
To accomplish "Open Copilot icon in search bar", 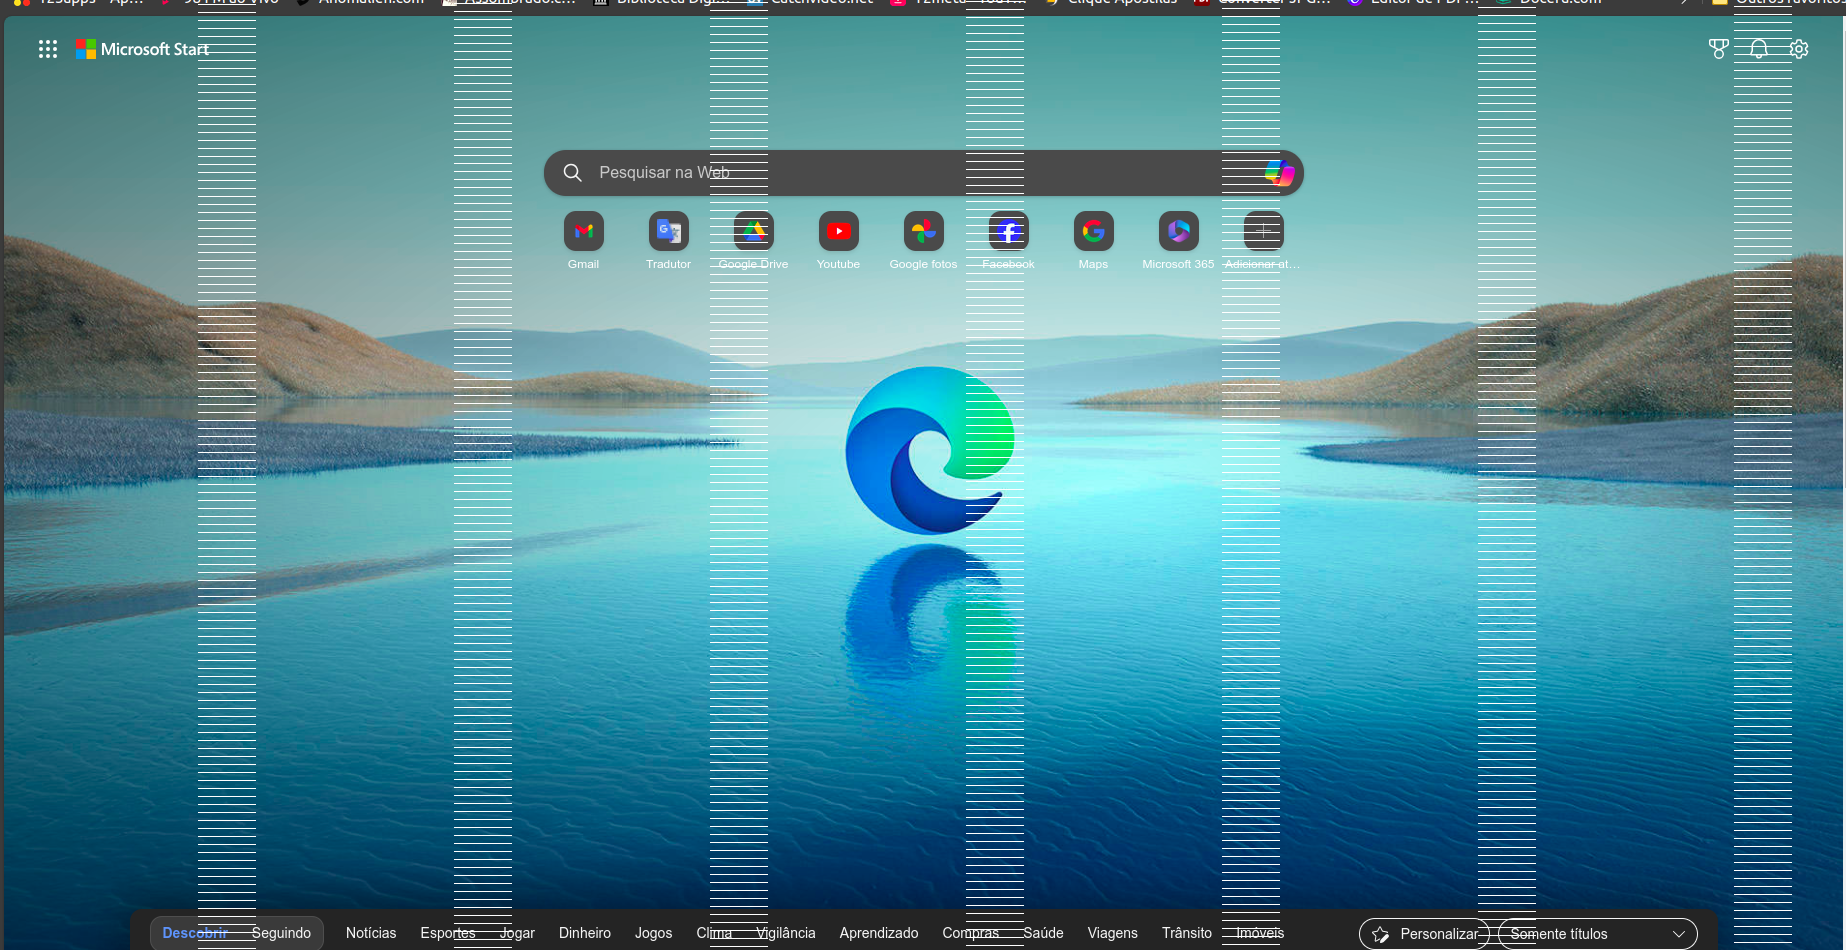I will click(1279, 173).
